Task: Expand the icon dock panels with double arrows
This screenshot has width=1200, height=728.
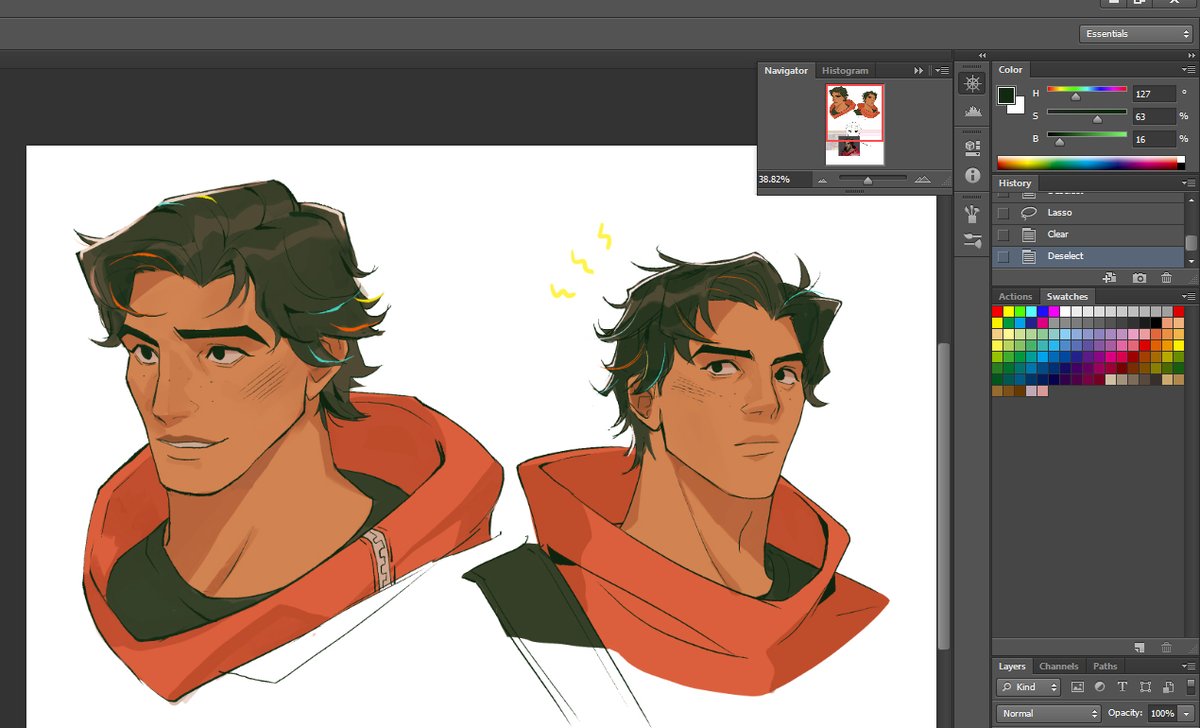Action: click(981, 55)
